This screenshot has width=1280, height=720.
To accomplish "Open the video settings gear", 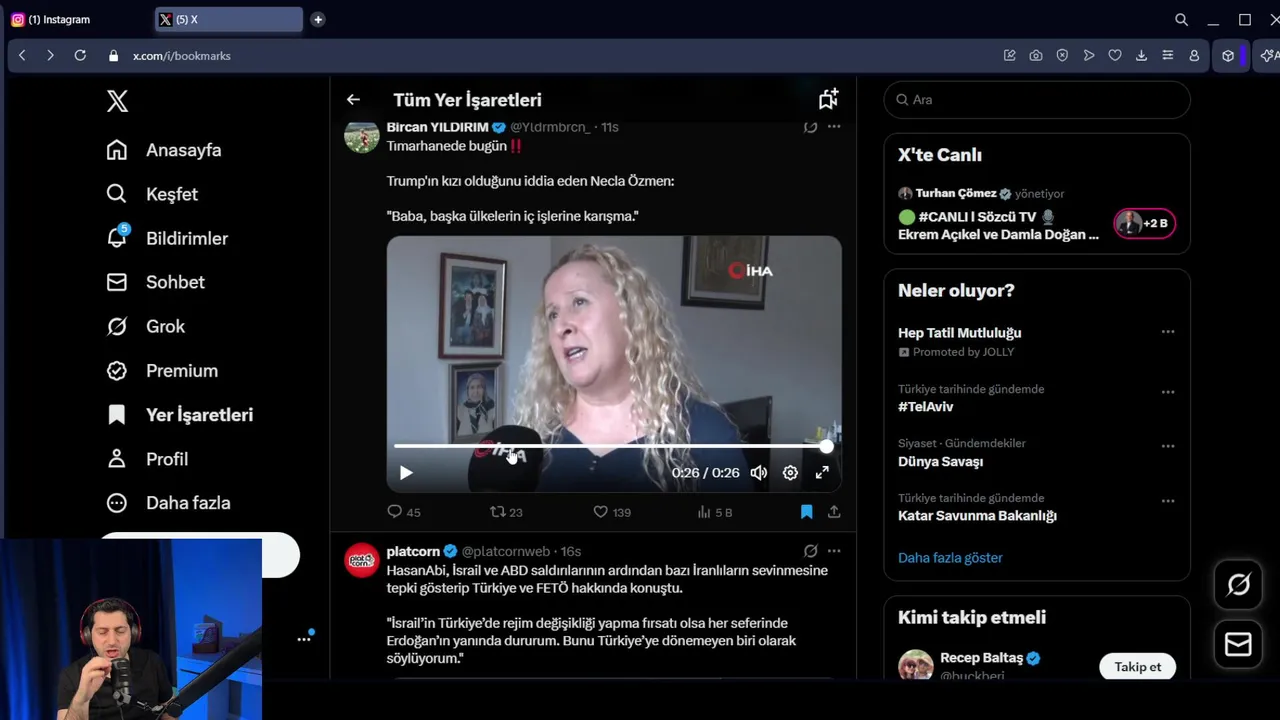I will click(790, 473).
